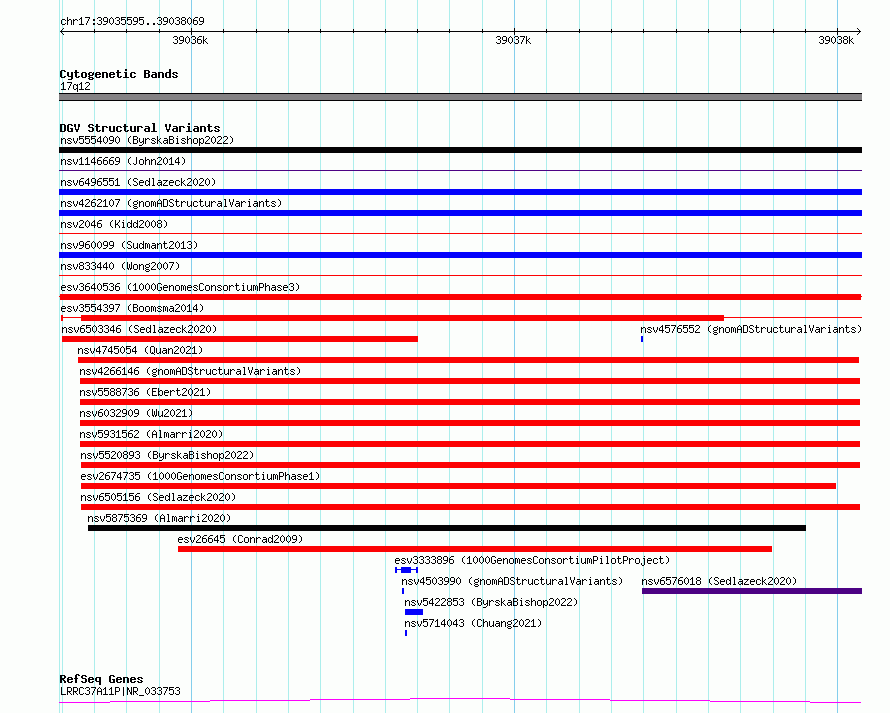Open variant nsv6032909 (Wu2021) label
Viewport: 890px width, 713px height.
click(x=136, y=413)
